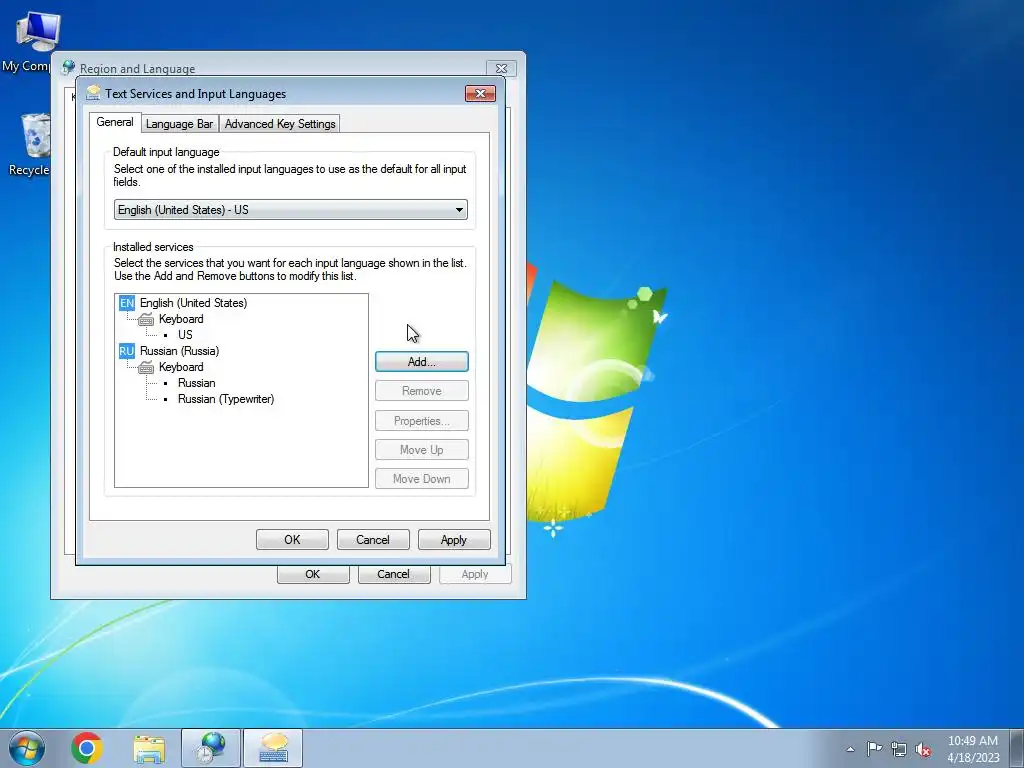
Task: Click the Move Up button
Action: pyautogui.click(x=422, y=450)
